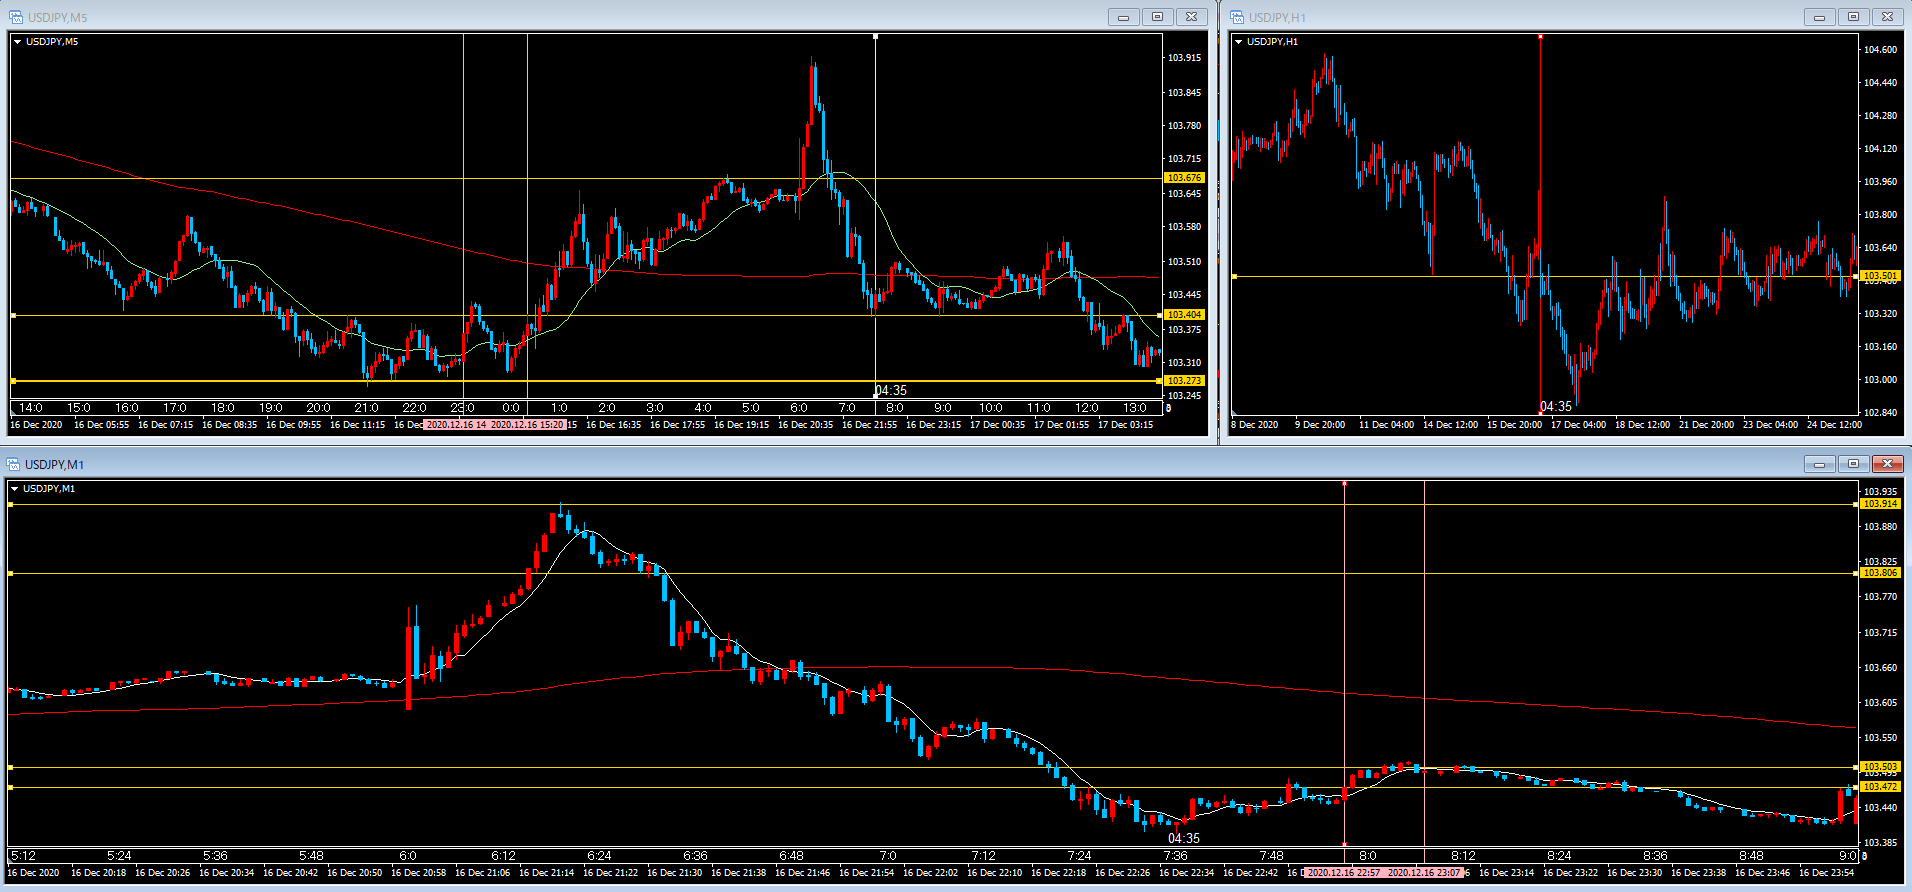This screenshot has height=892, width=1912.
Task: Open the USDJPY,H1 chart dropdown arrow
Action: pyautogui.click(x=1239, y=42)
